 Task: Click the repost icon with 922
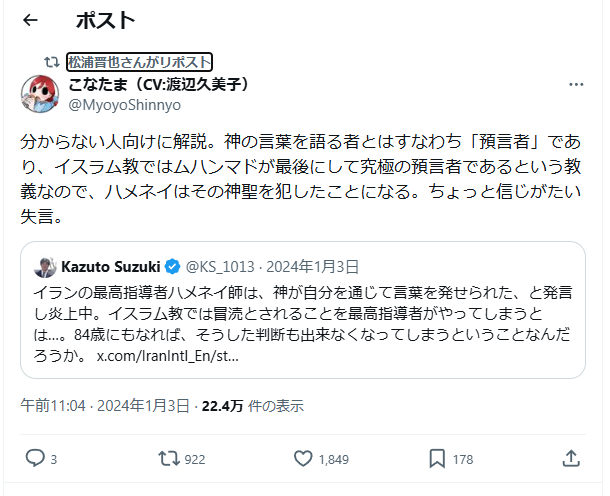[169, 458]
